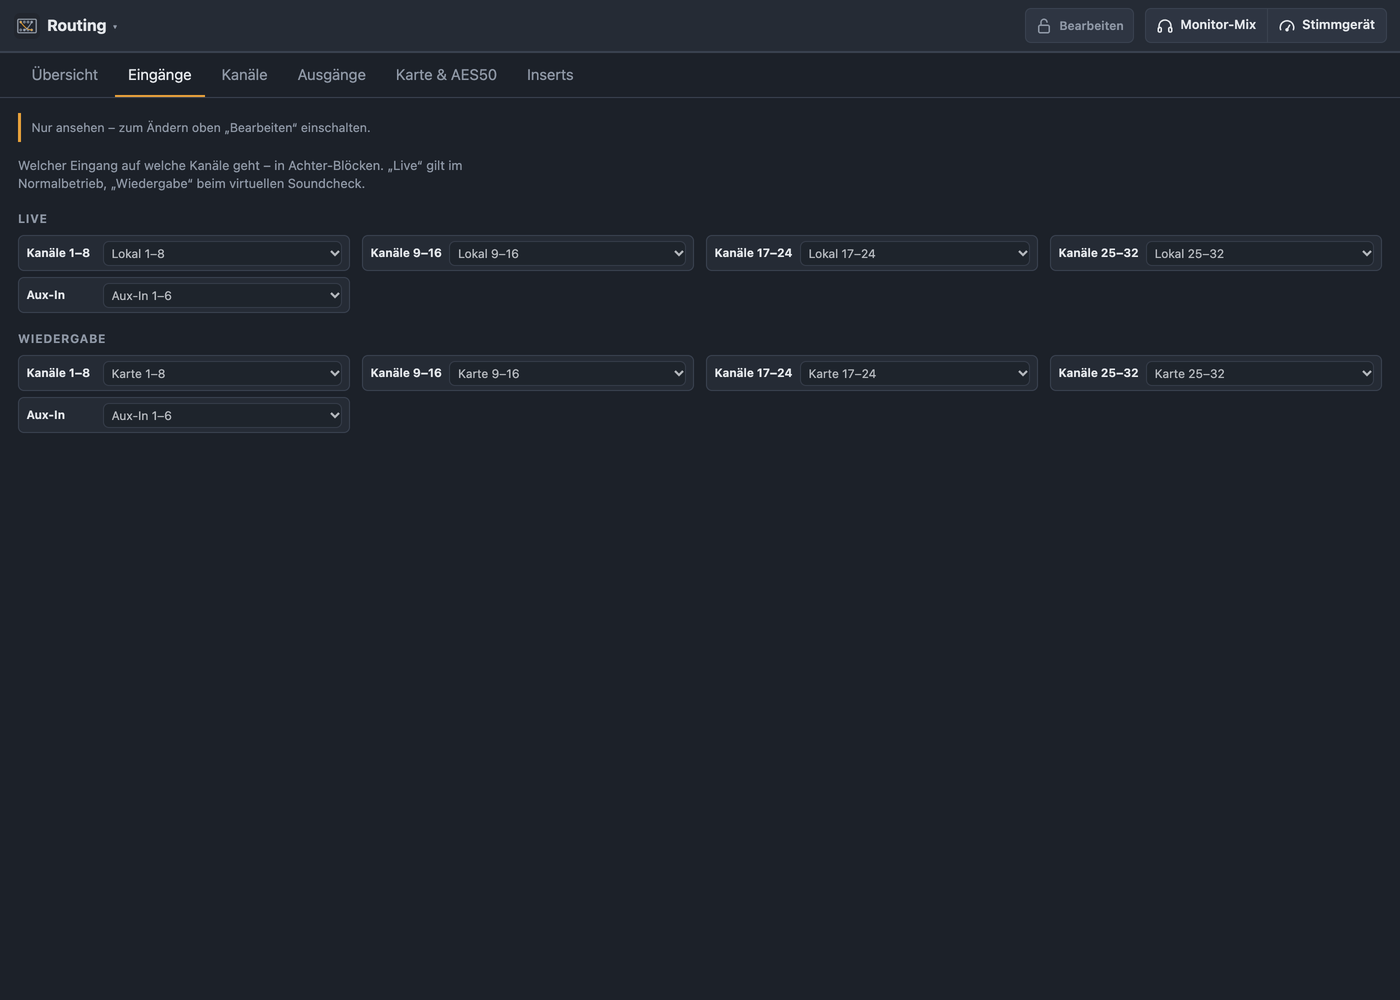Screen dimensions: 1400x1000
Task: Go to the Kanäle tab
Action: click(244, 75)
